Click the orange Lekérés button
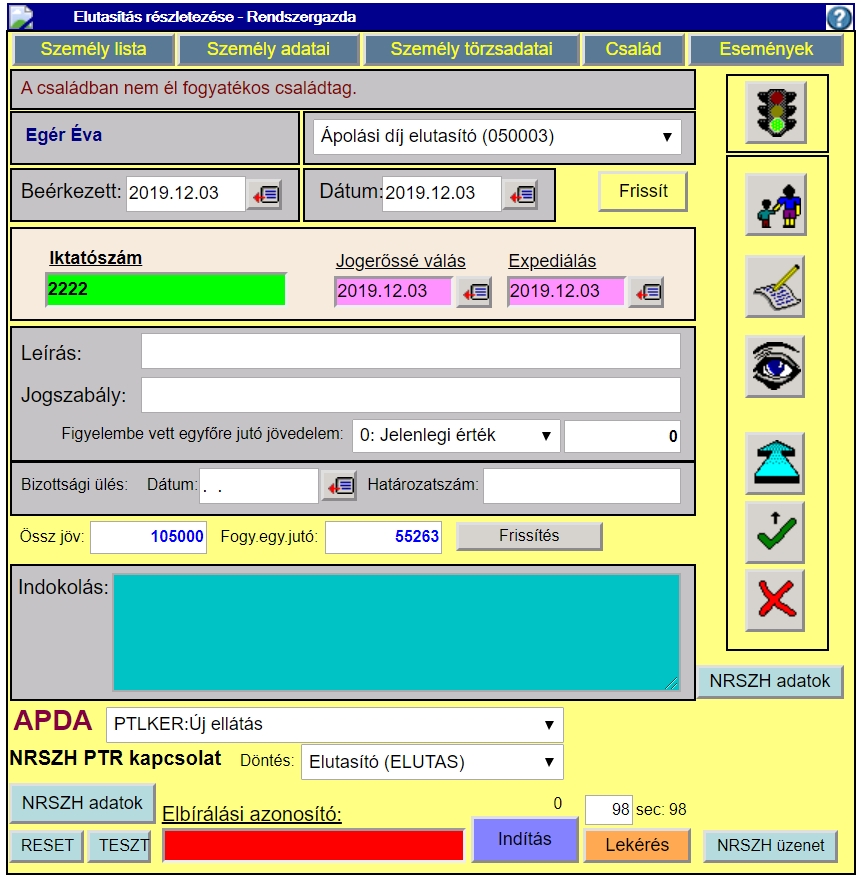This screenshot has width=861, height=879. pos(637,845)
